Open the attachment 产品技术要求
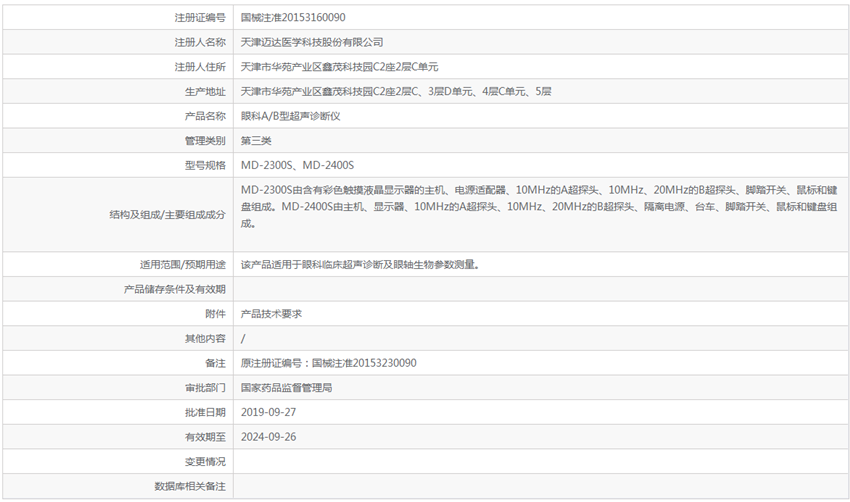 [271, 314]
